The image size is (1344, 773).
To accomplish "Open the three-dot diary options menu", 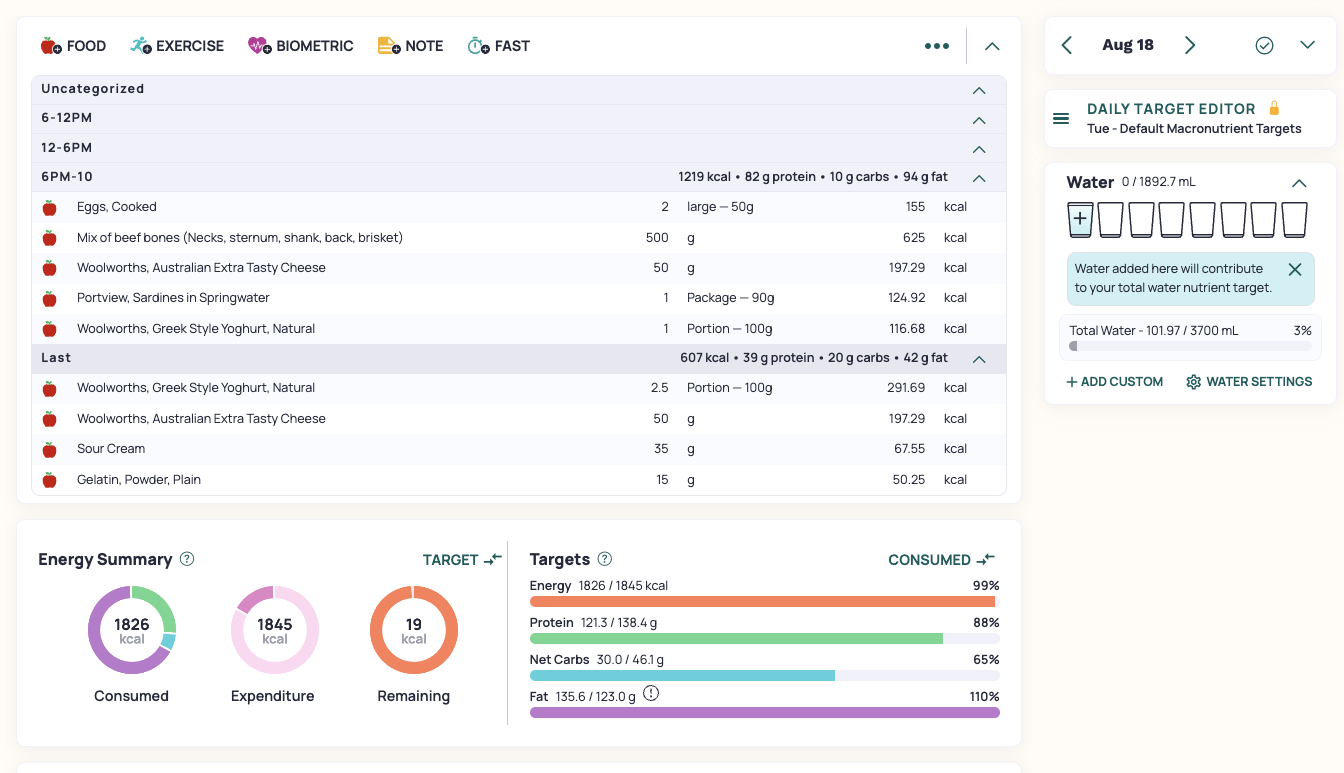I will point(937,46).
